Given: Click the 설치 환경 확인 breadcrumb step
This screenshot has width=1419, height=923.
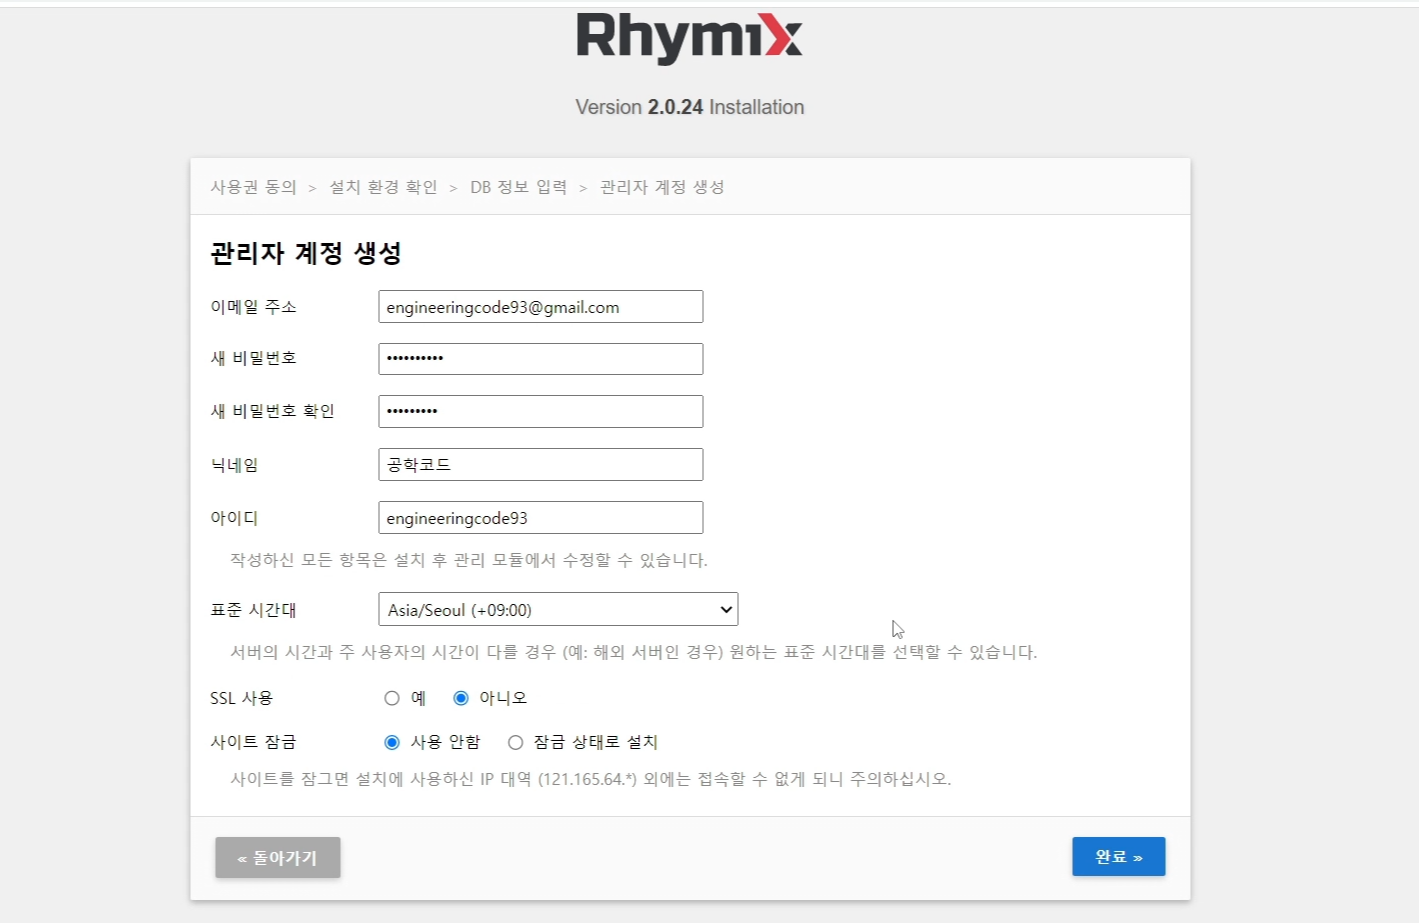Looking at the screenshot, I should coord(383,187).
